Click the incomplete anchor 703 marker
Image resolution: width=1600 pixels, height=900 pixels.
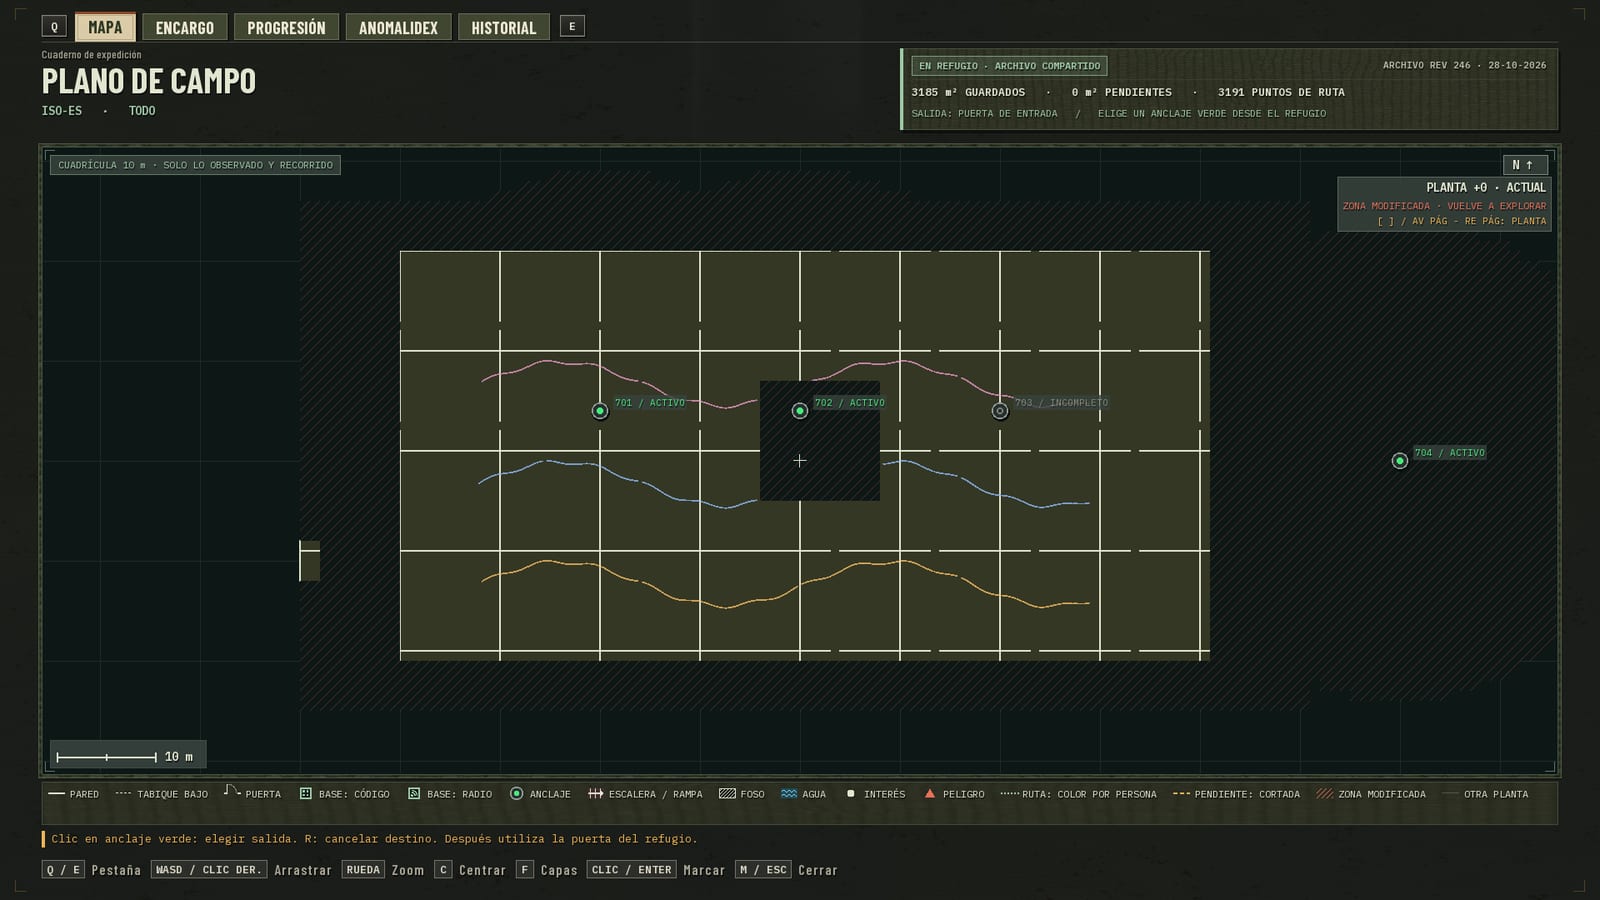click(x=1000, y=411)
